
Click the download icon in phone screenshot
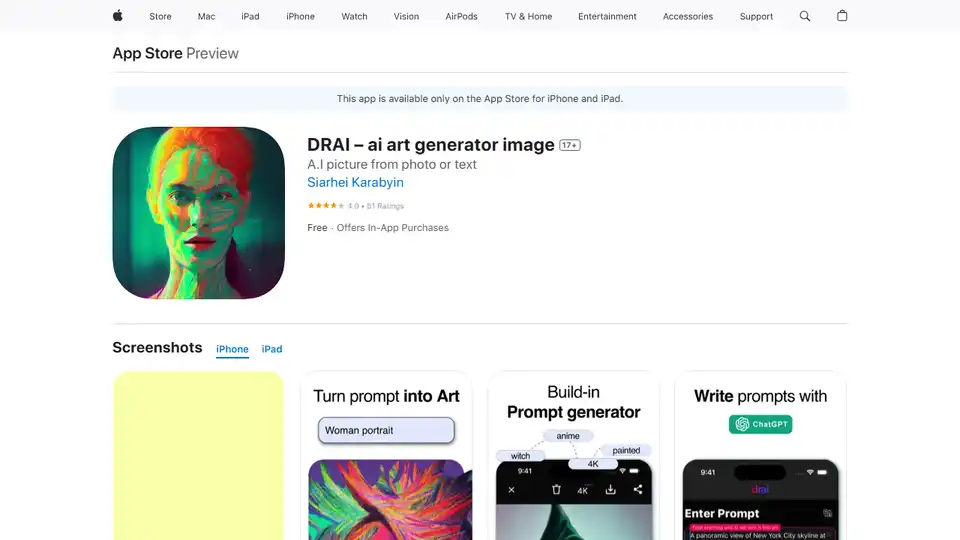(610, 489)
